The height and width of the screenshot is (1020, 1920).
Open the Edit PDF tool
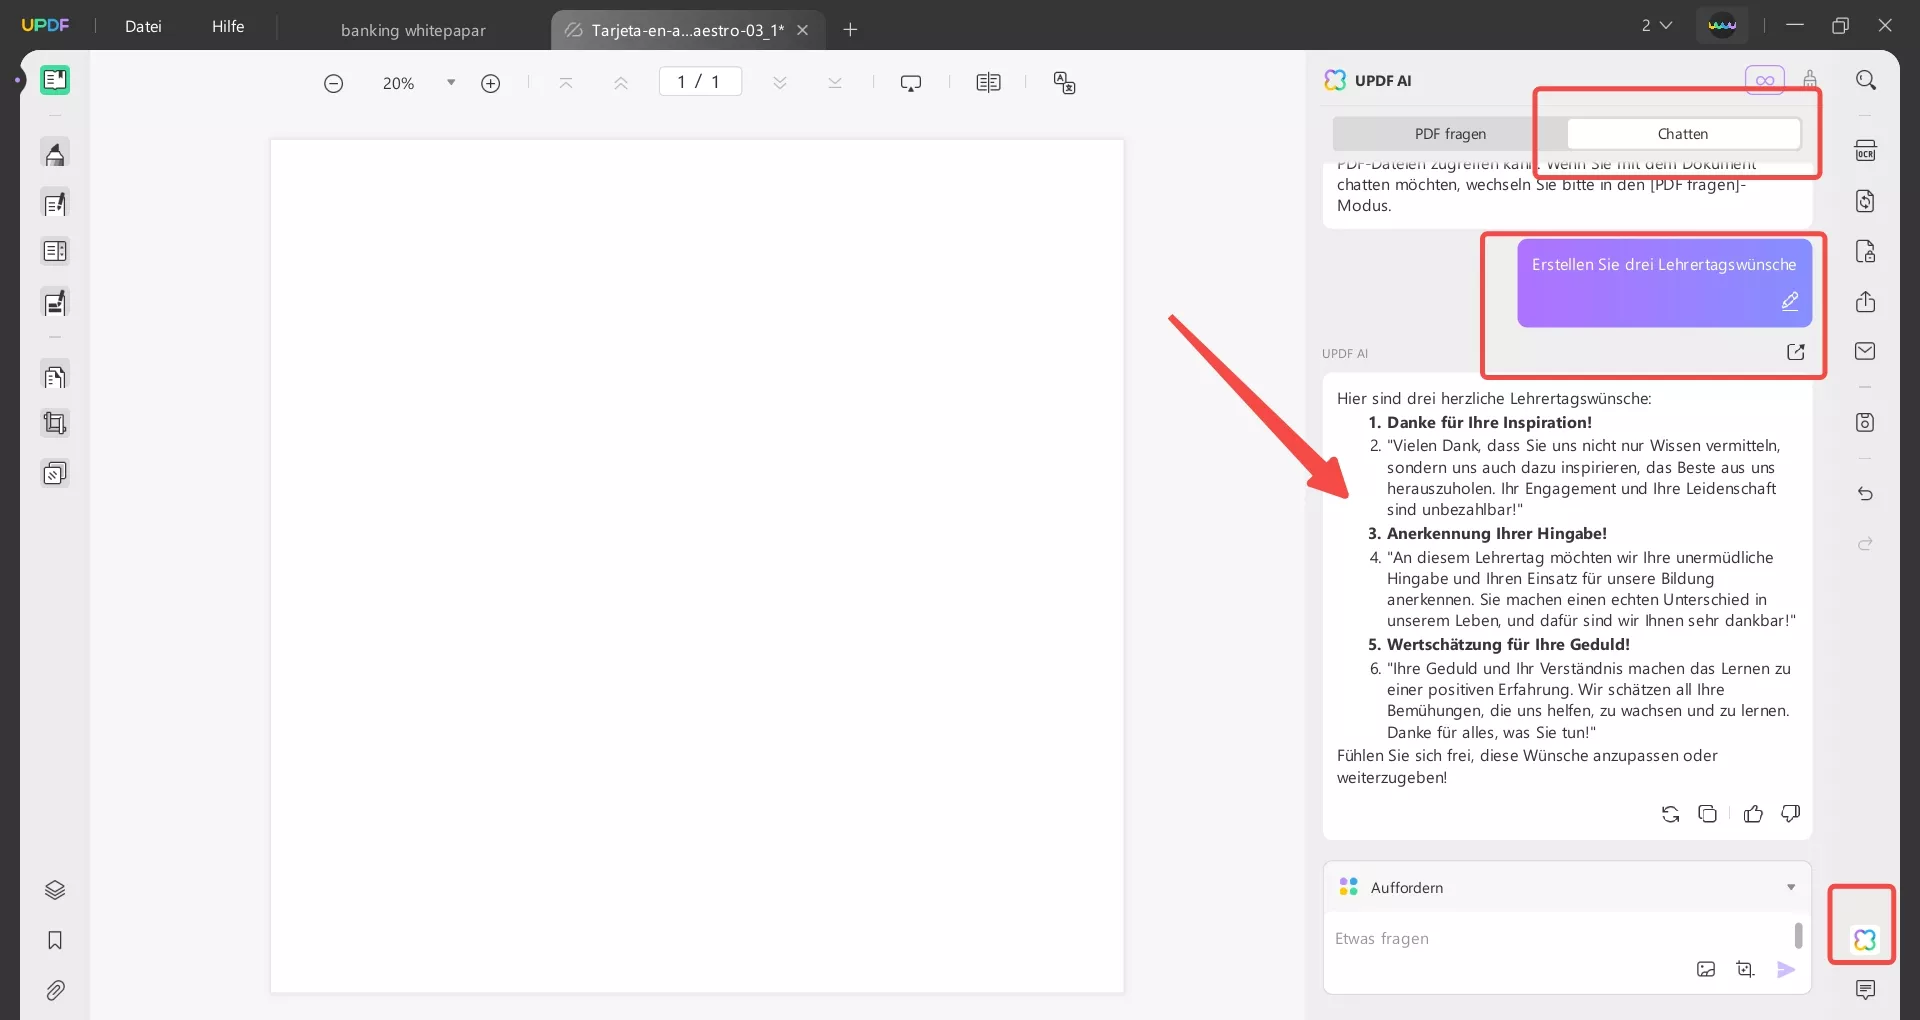[55, 204]
